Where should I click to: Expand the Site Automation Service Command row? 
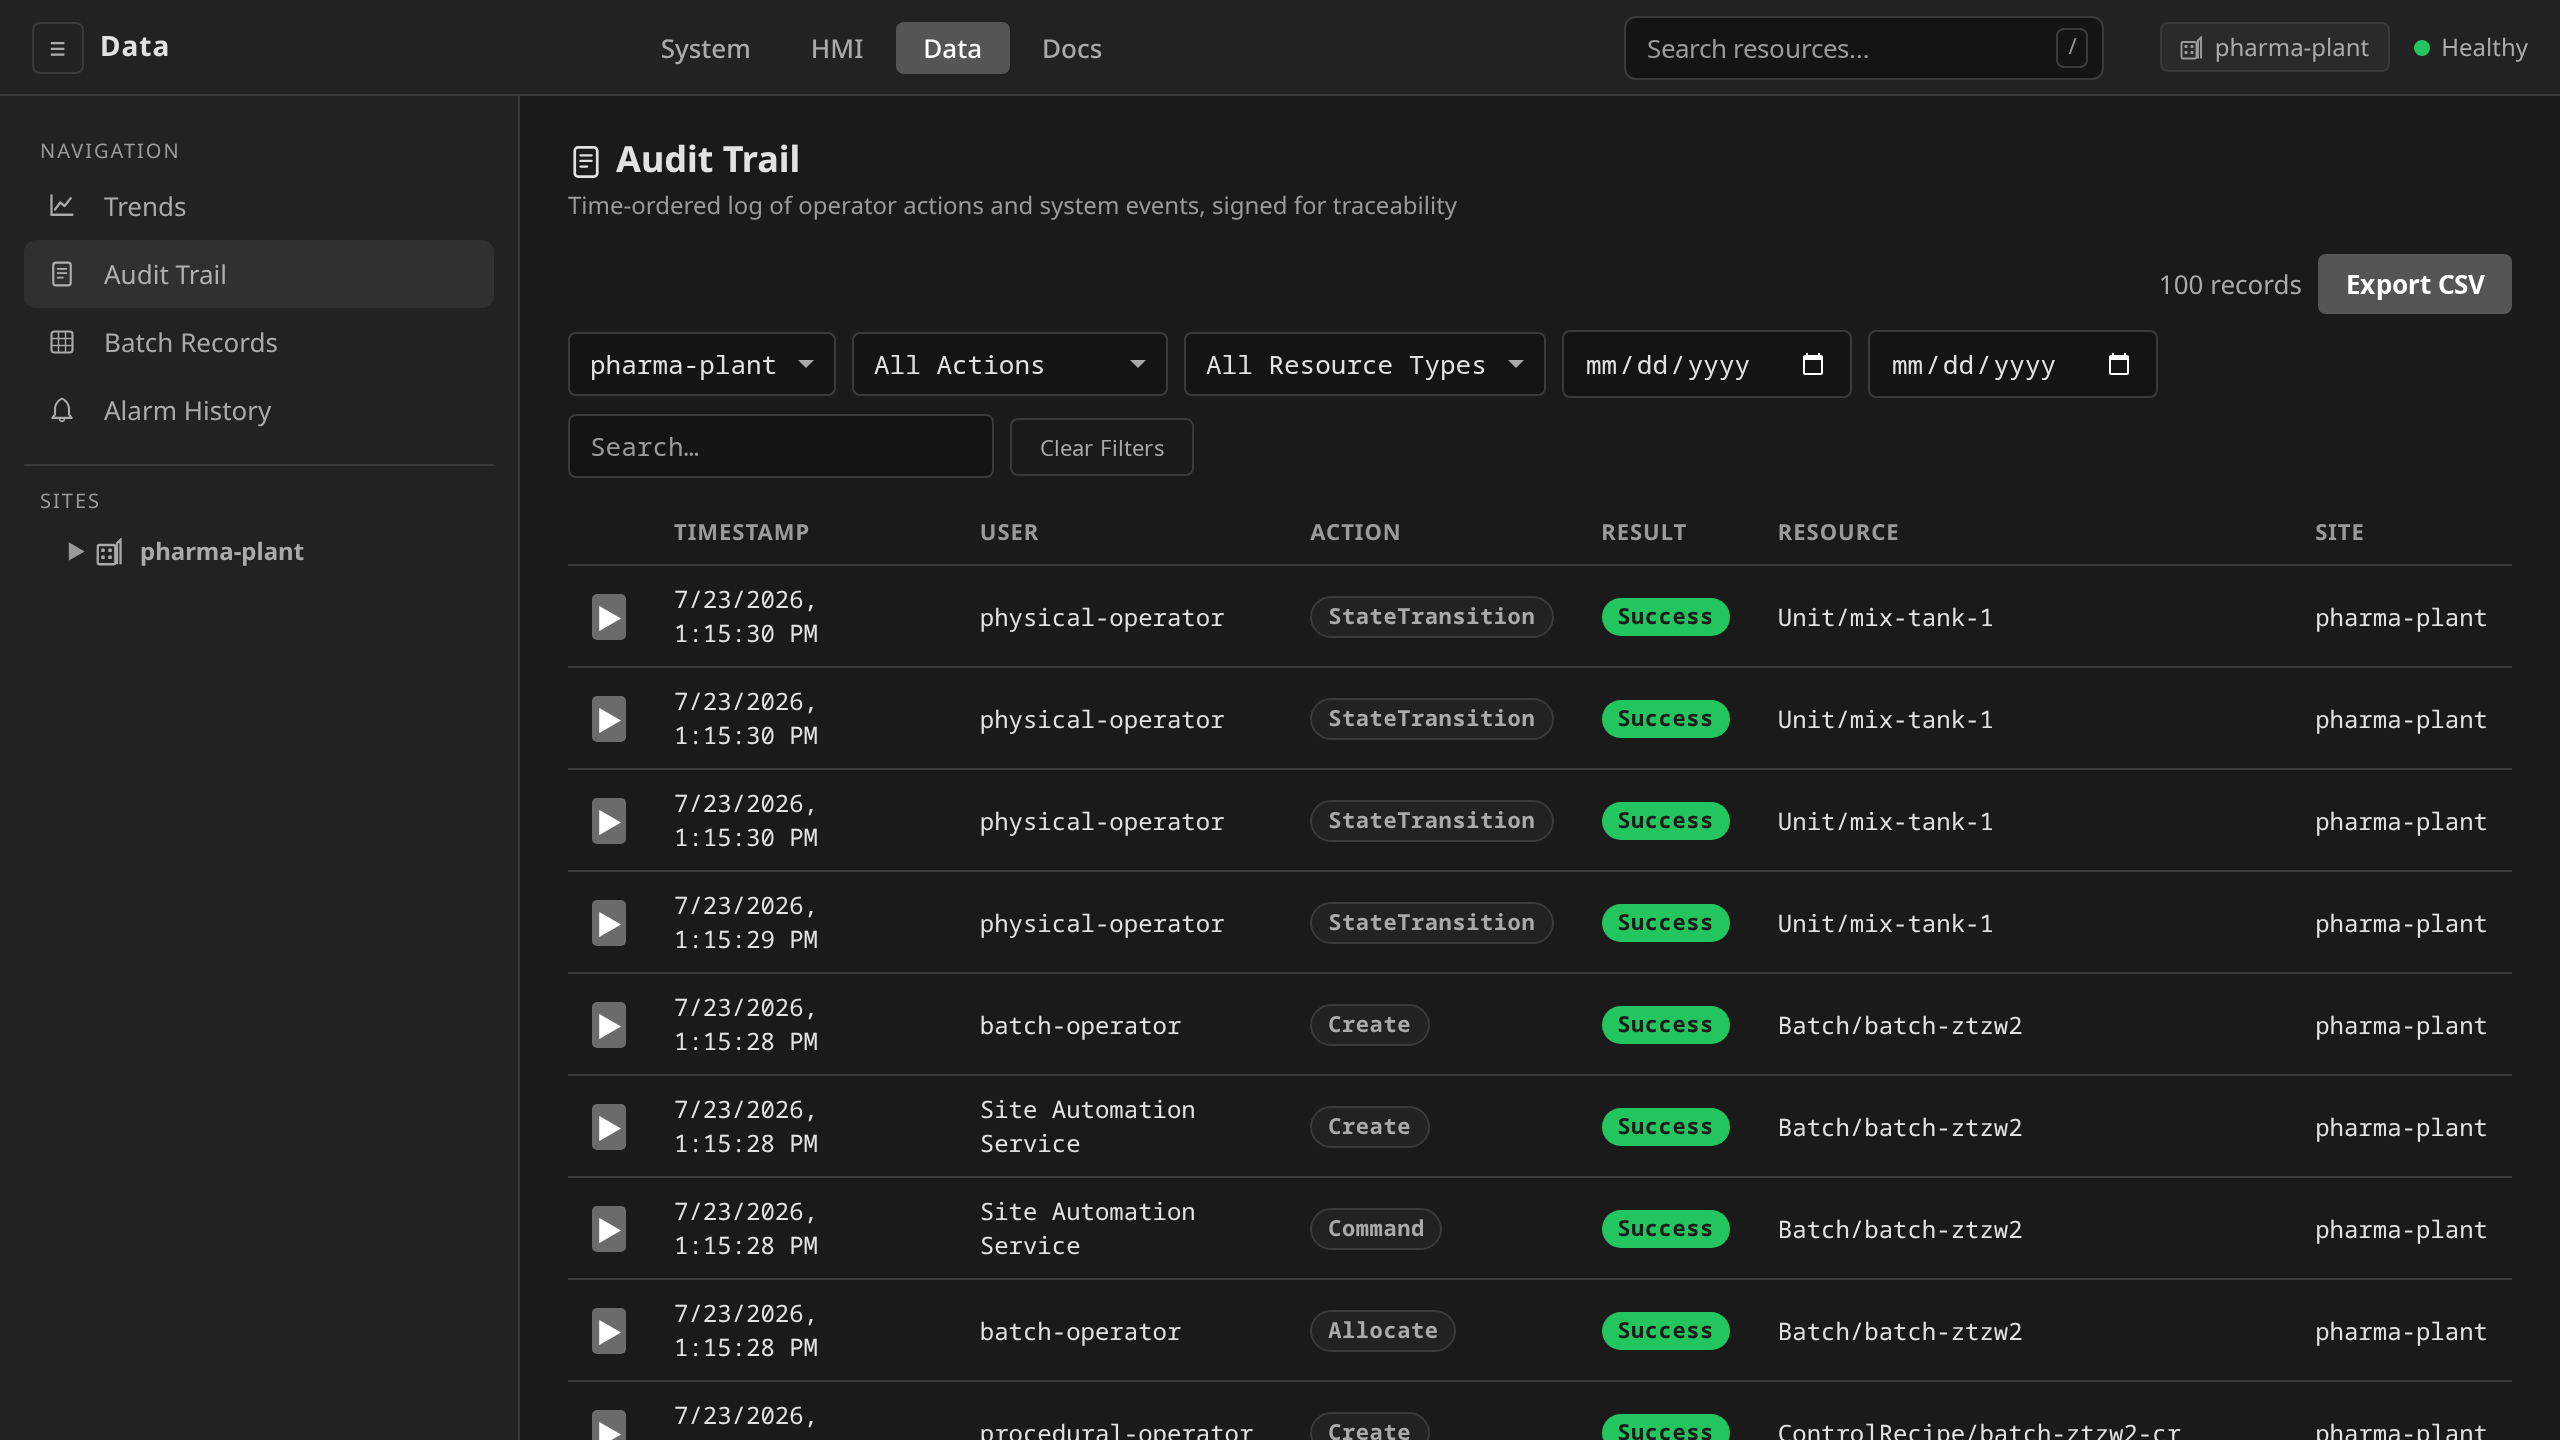[609, 1229]
